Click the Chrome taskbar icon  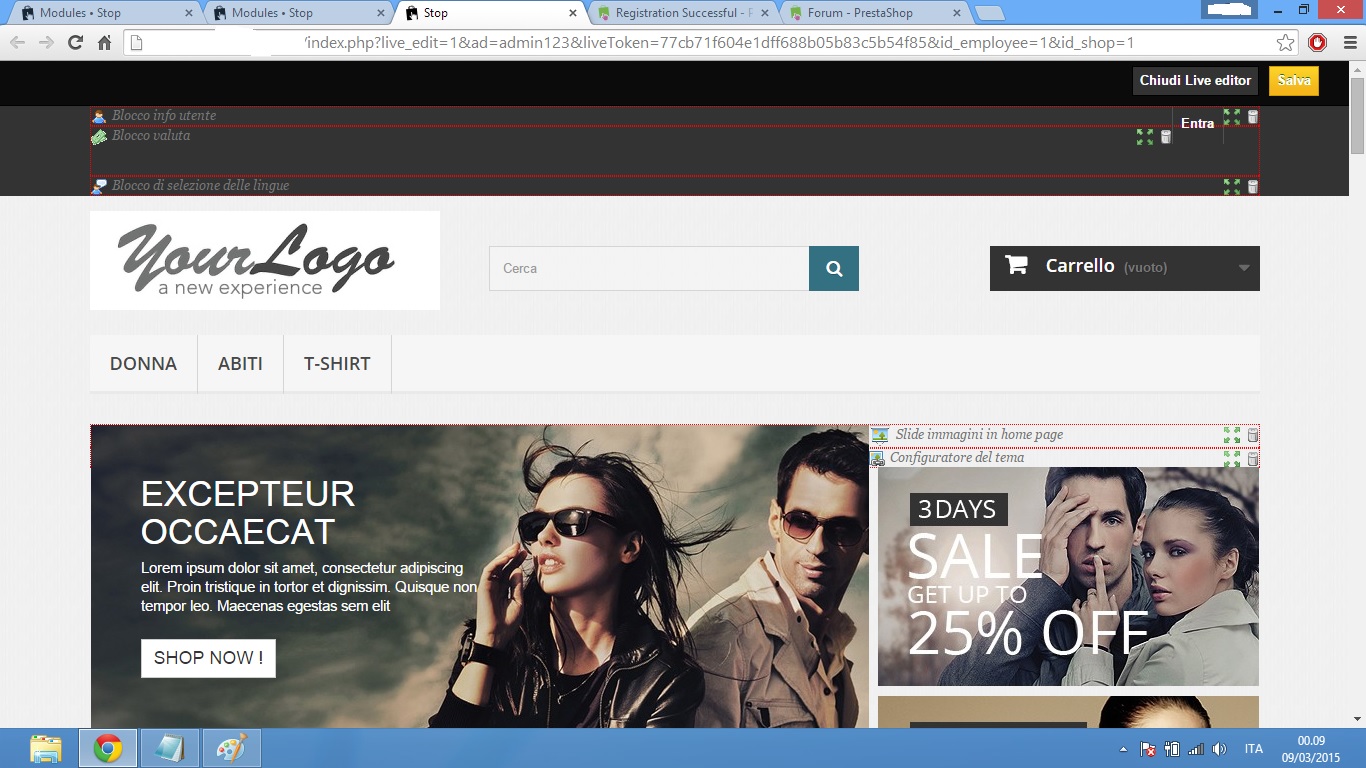click(108, 748)
